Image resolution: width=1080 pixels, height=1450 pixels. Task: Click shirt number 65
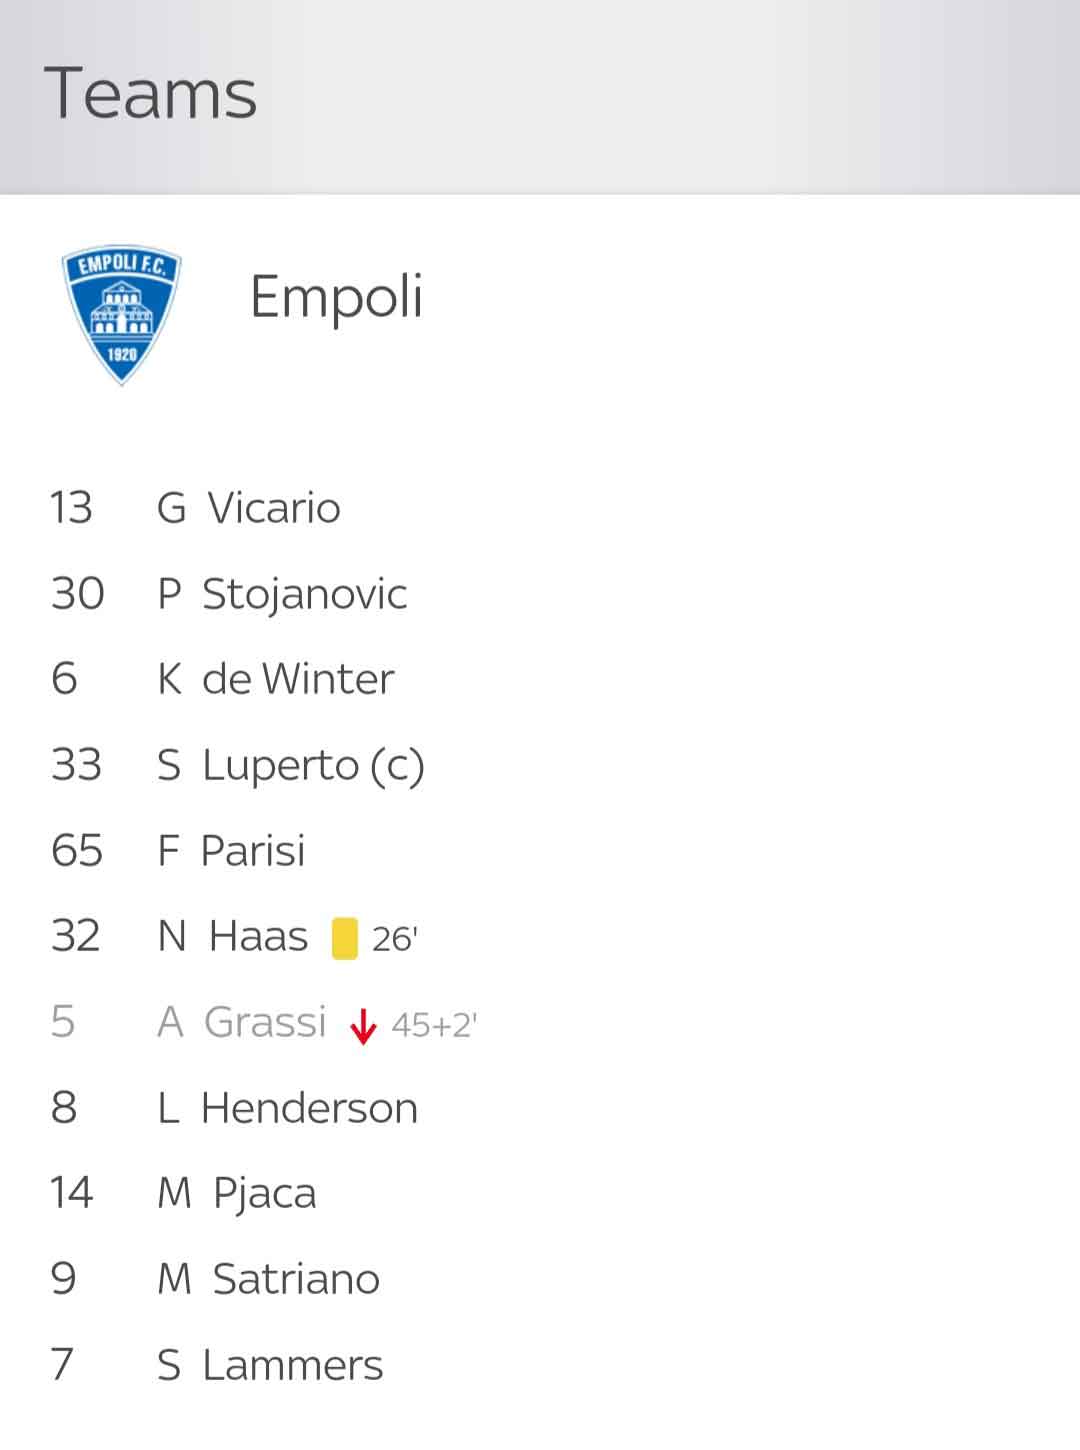coord(77,851)
